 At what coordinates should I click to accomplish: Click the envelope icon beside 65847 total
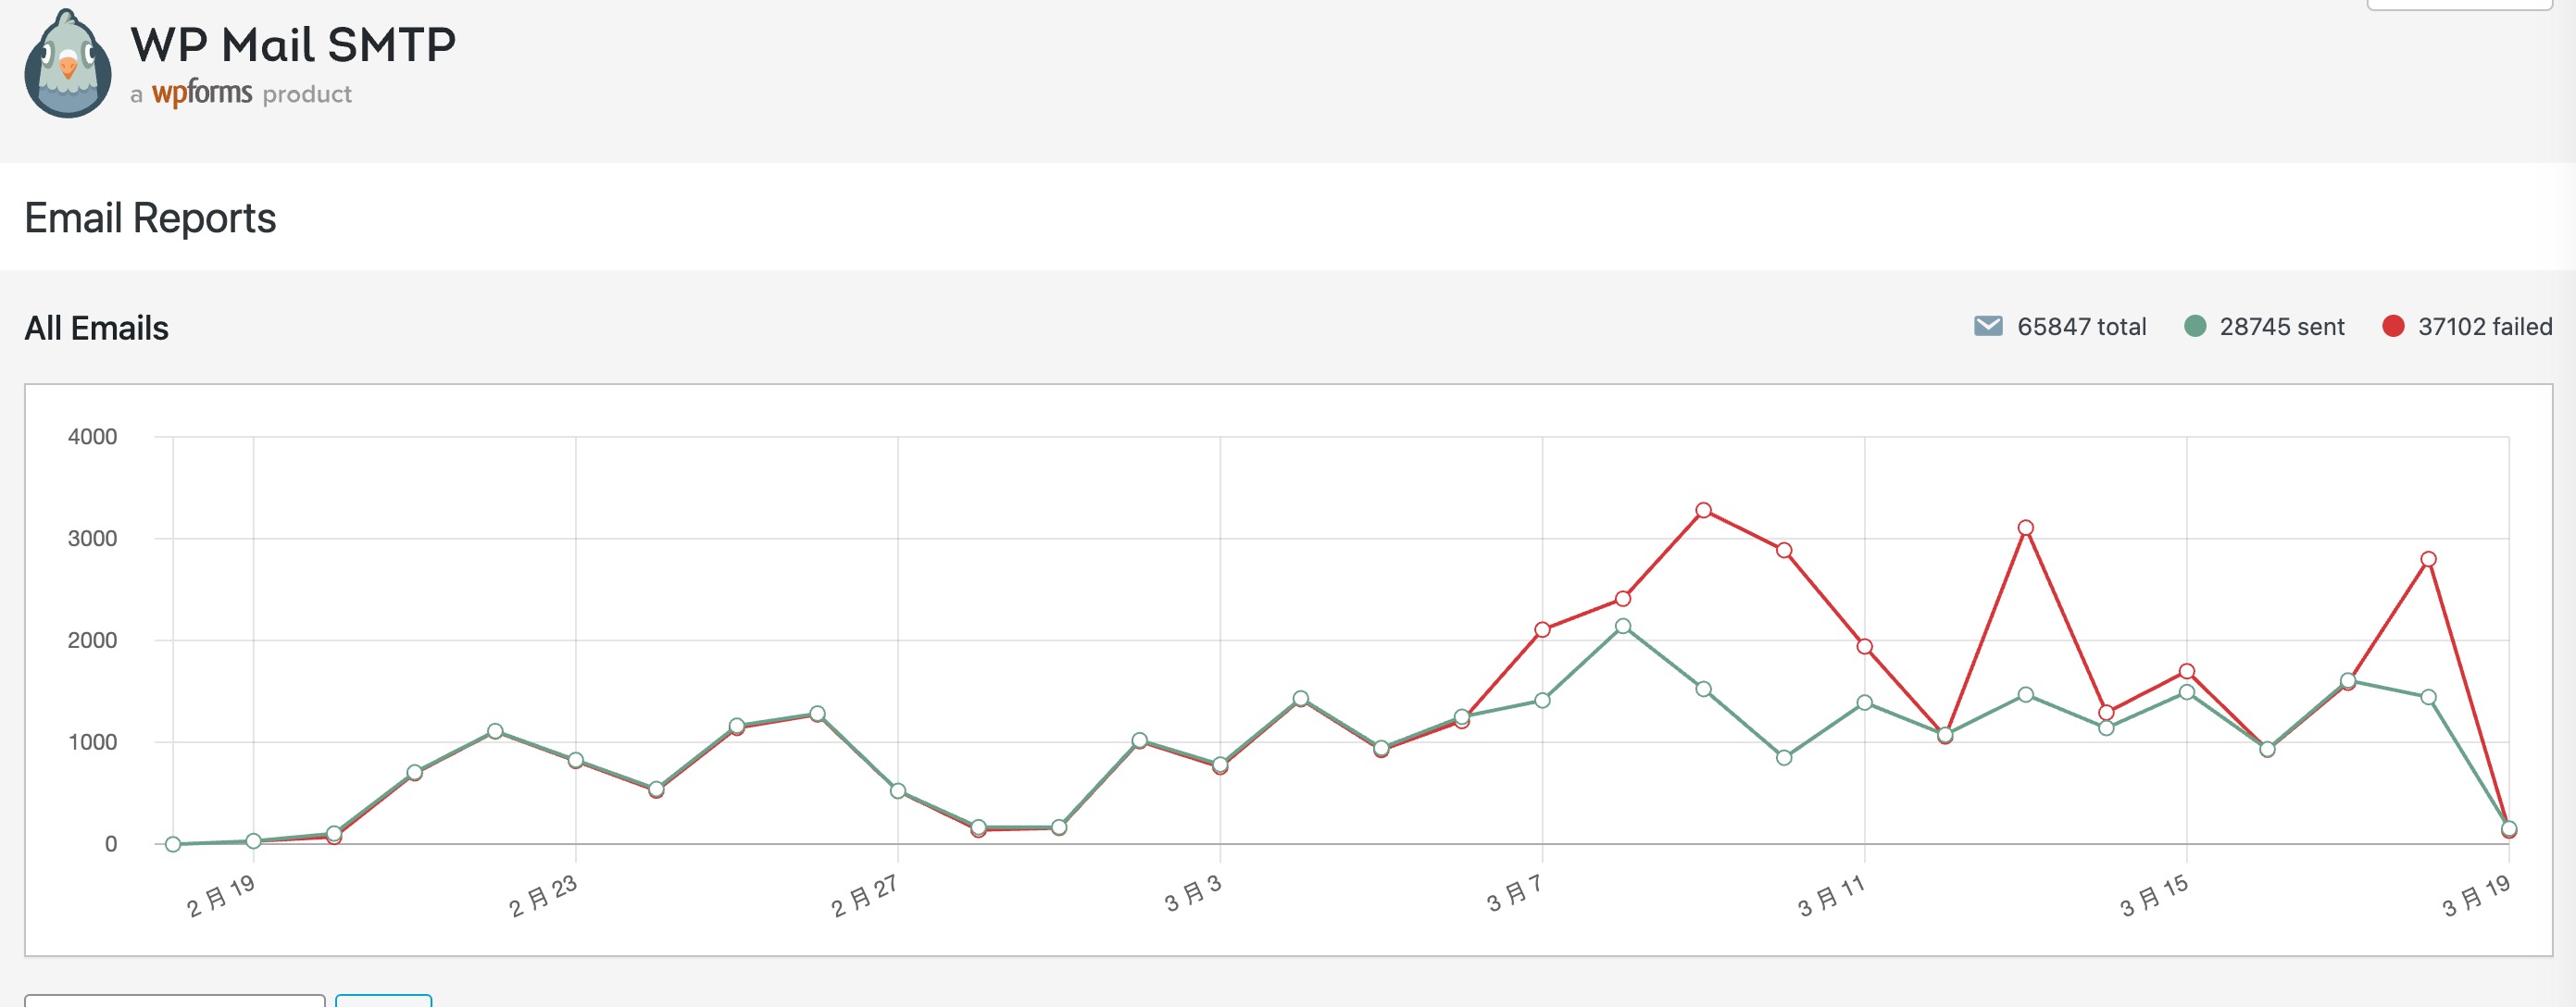(1988, 326)
